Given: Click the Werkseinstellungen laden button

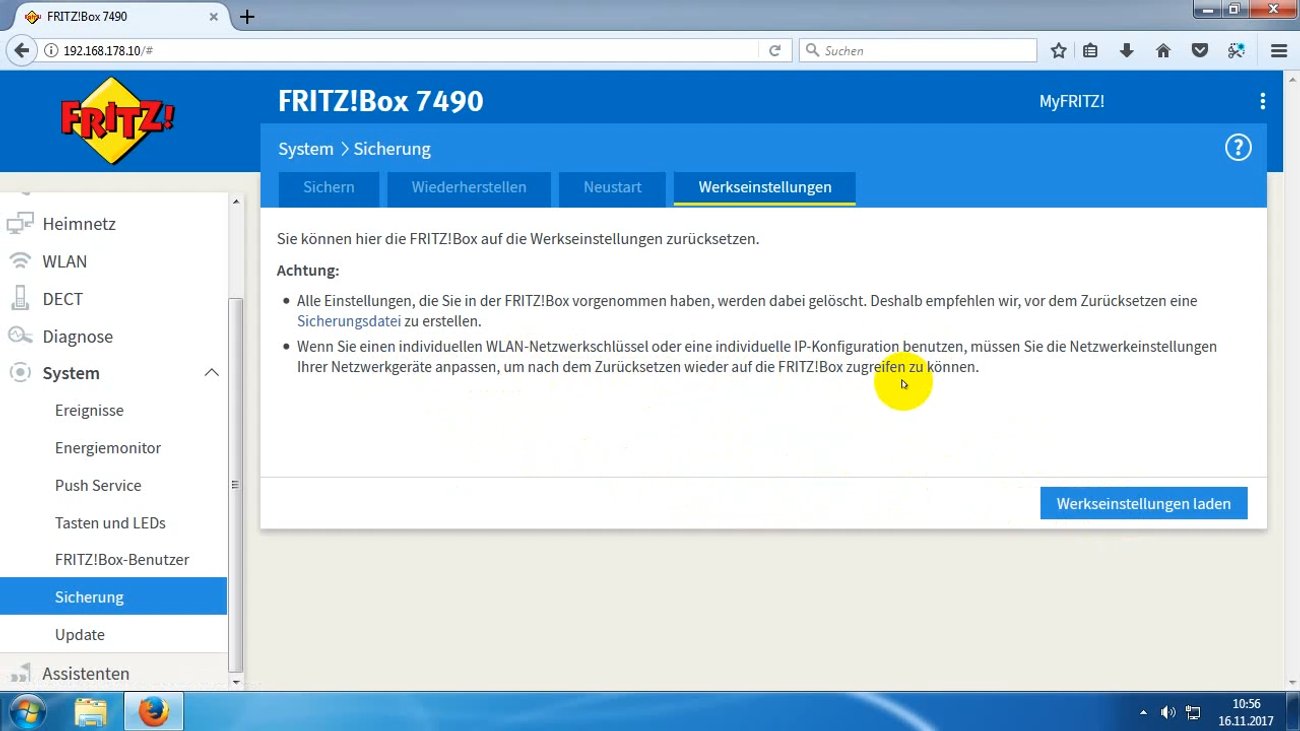Looking at the screenshot, I should [1143, 503].
